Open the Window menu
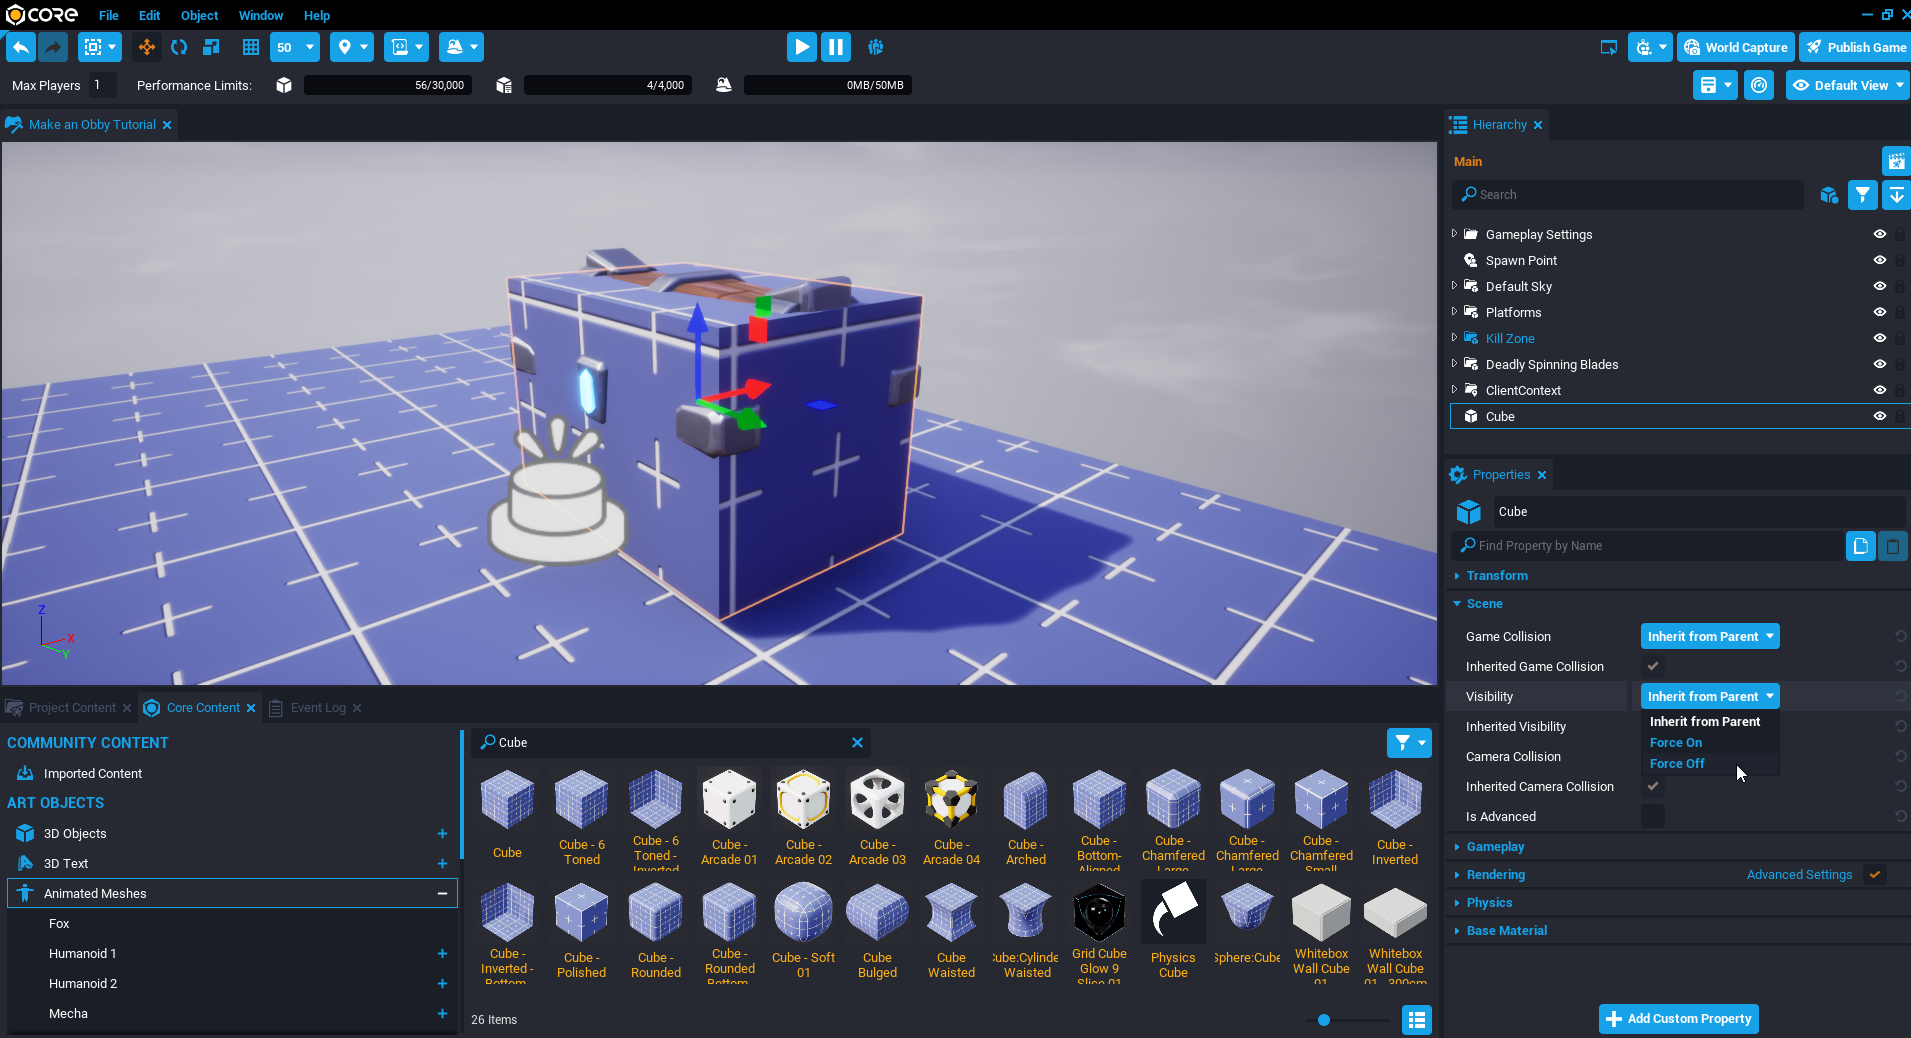 pos(260,15)
